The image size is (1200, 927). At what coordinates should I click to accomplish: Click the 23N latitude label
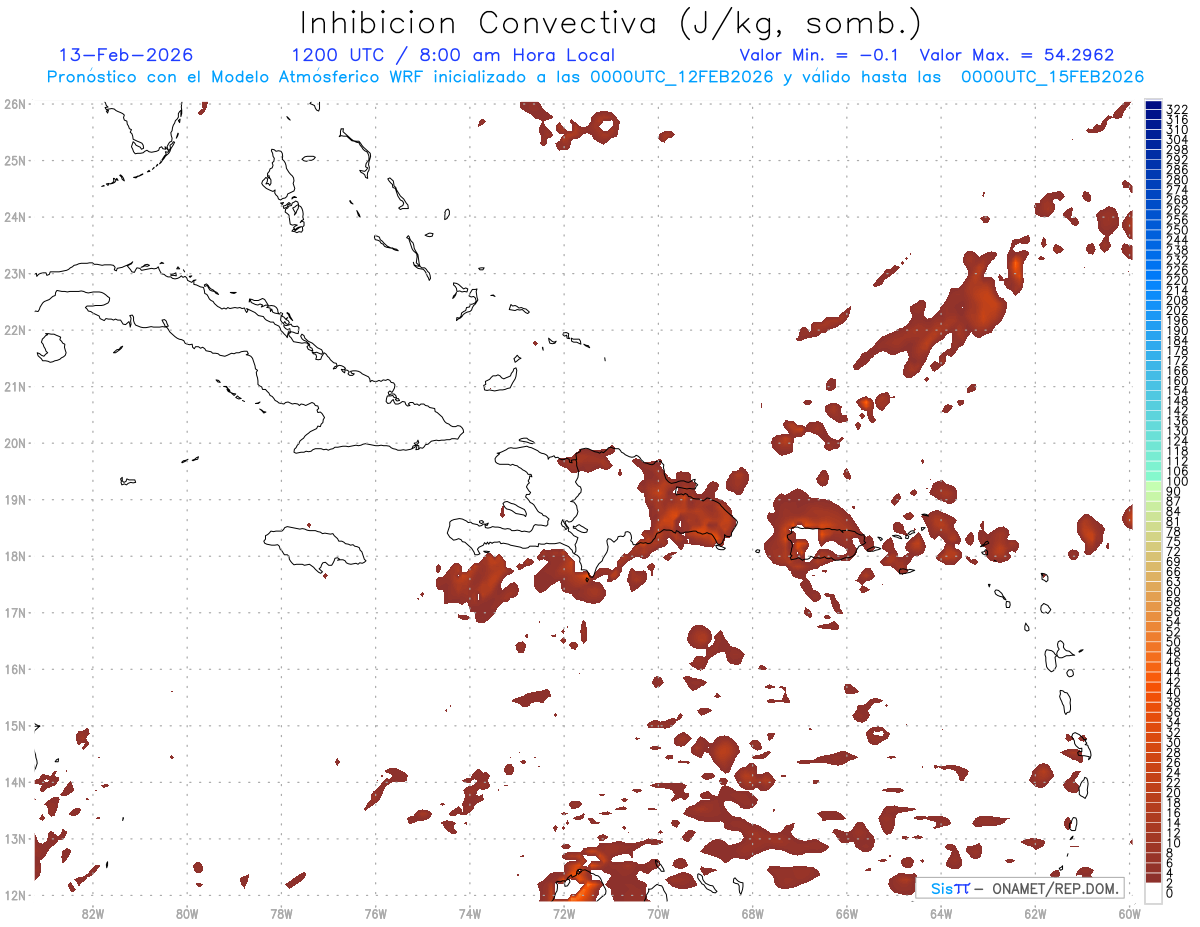15,273
